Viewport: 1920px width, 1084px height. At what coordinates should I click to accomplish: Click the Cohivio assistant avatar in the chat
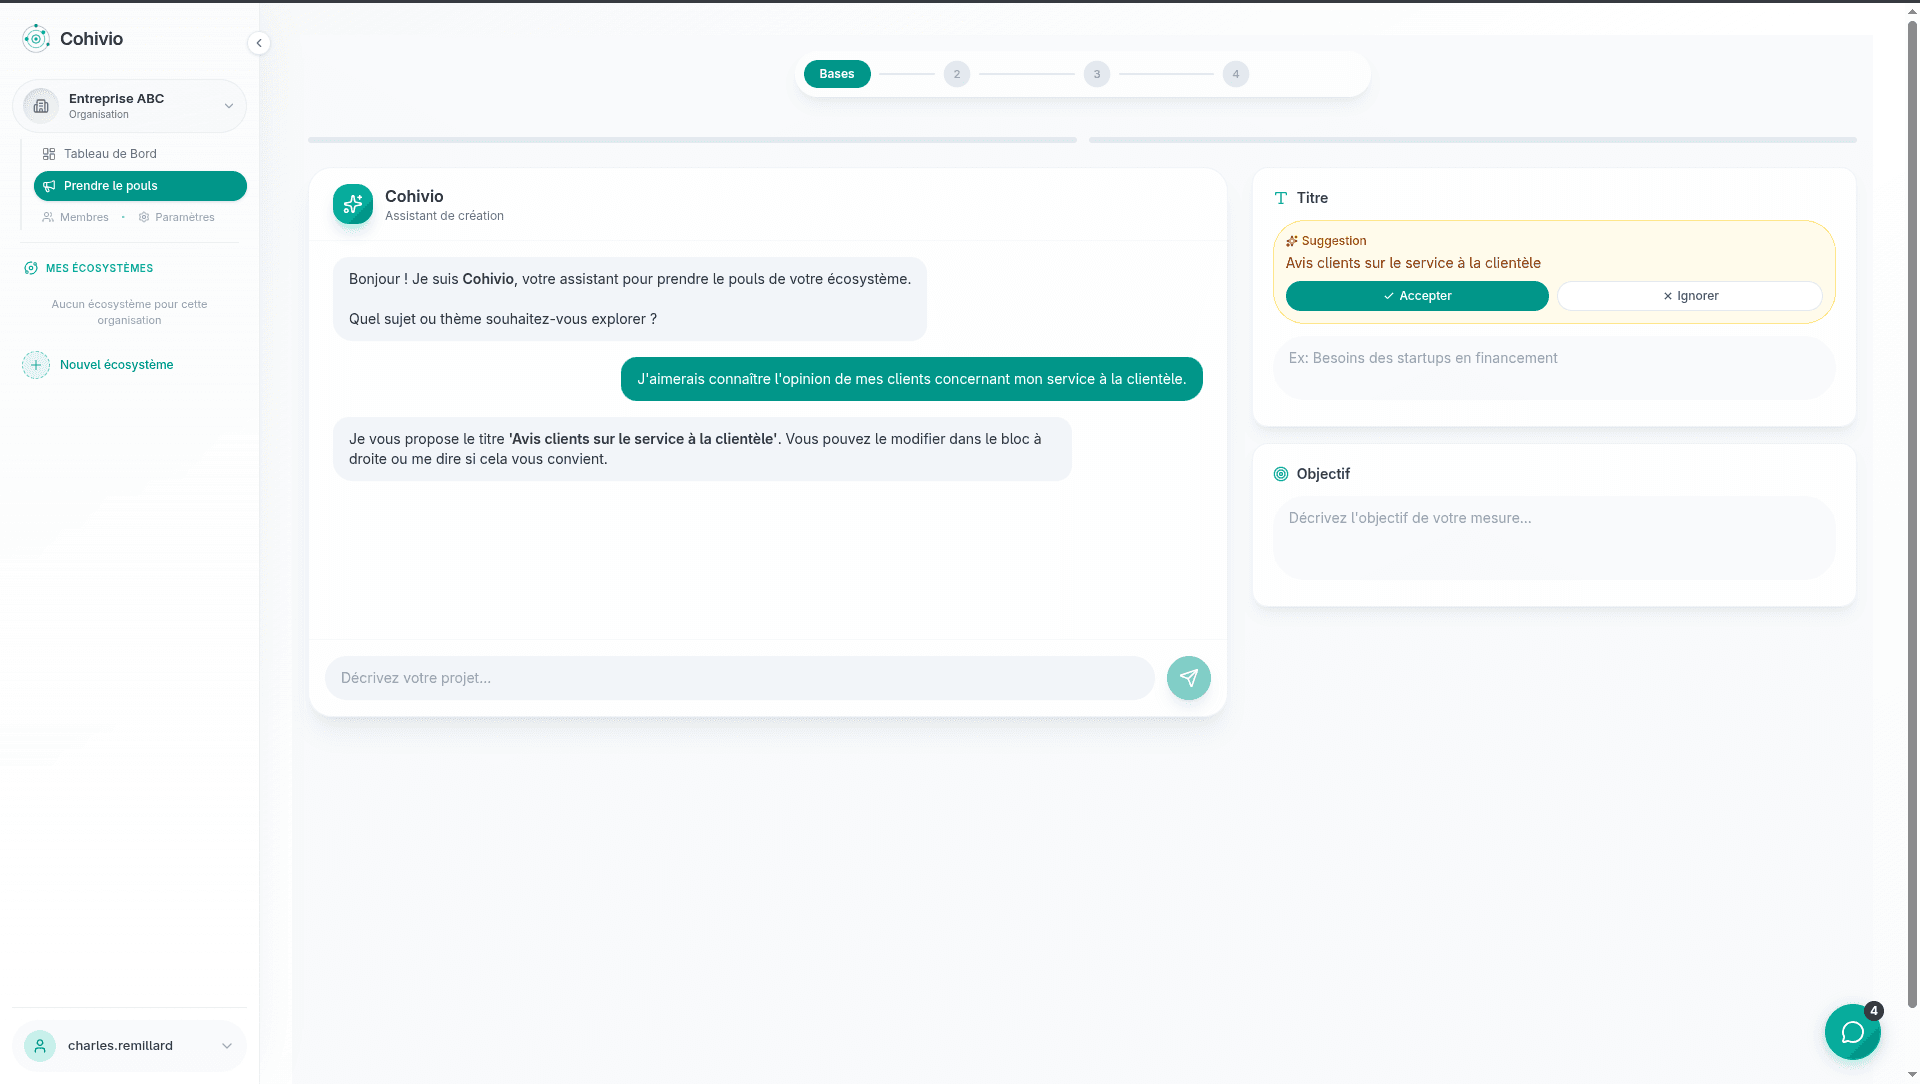[x=352, y=204]
